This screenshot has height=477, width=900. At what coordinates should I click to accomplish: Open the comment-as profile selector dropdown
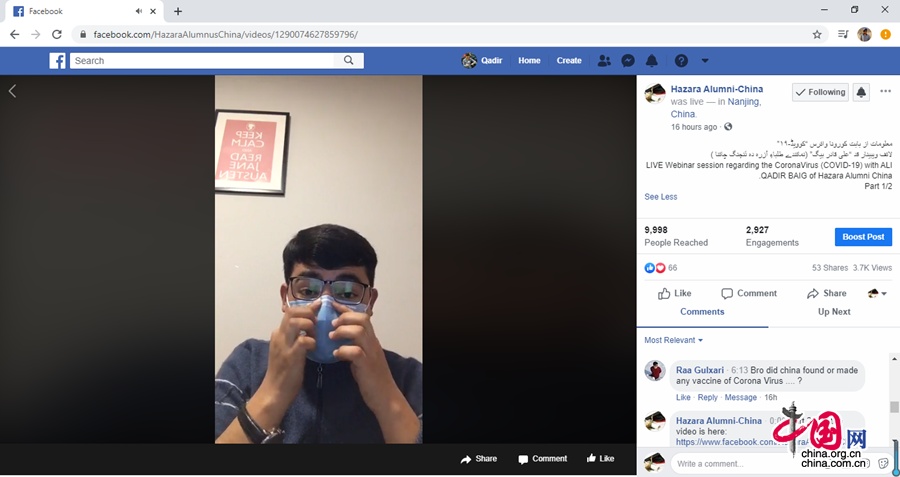877,293
